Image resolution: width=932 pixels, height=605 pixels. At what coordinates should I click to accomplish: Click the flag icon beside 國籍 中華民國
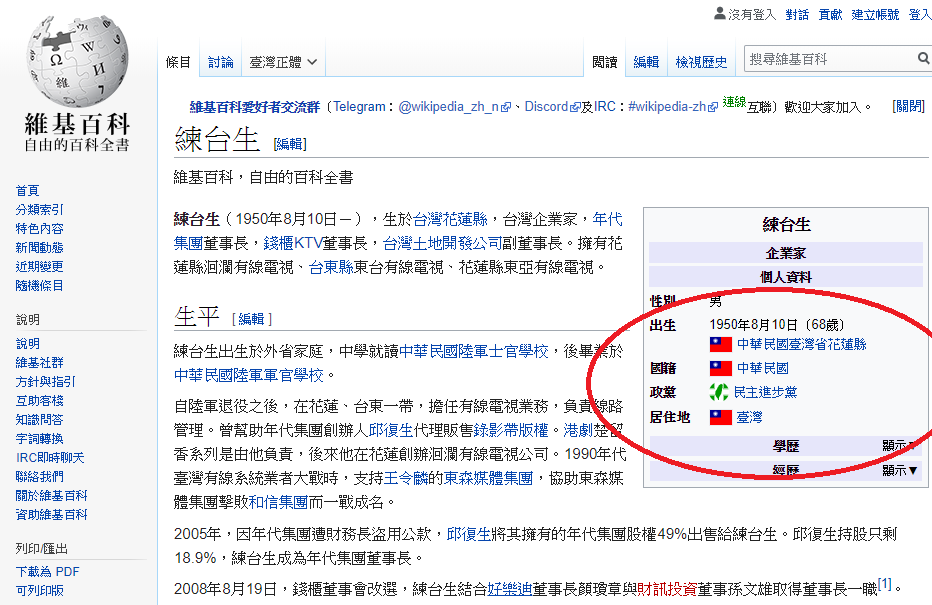pos(720,368)
